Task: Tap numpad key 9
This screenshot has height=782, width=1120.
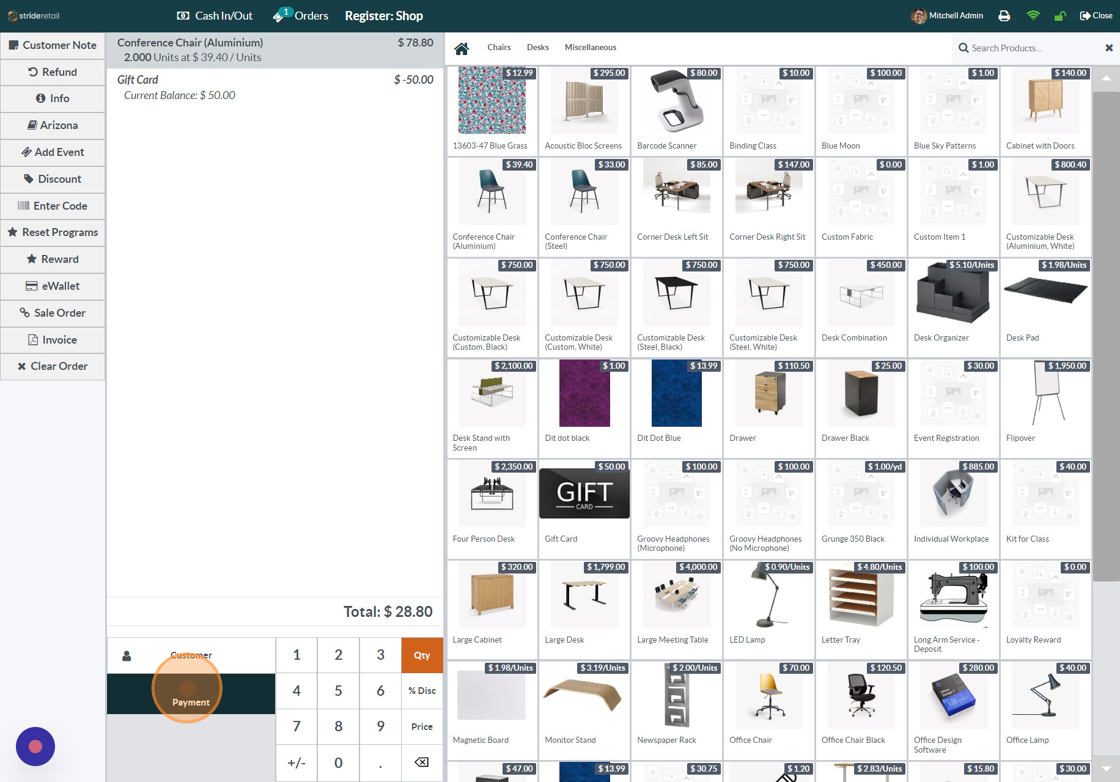Action: tap(381, 727)
